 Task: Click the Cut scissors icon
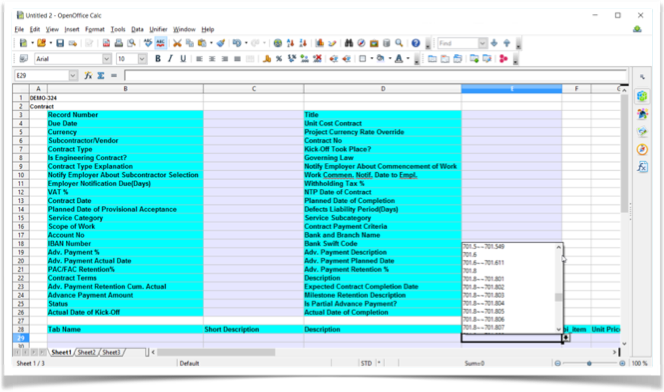177,43
